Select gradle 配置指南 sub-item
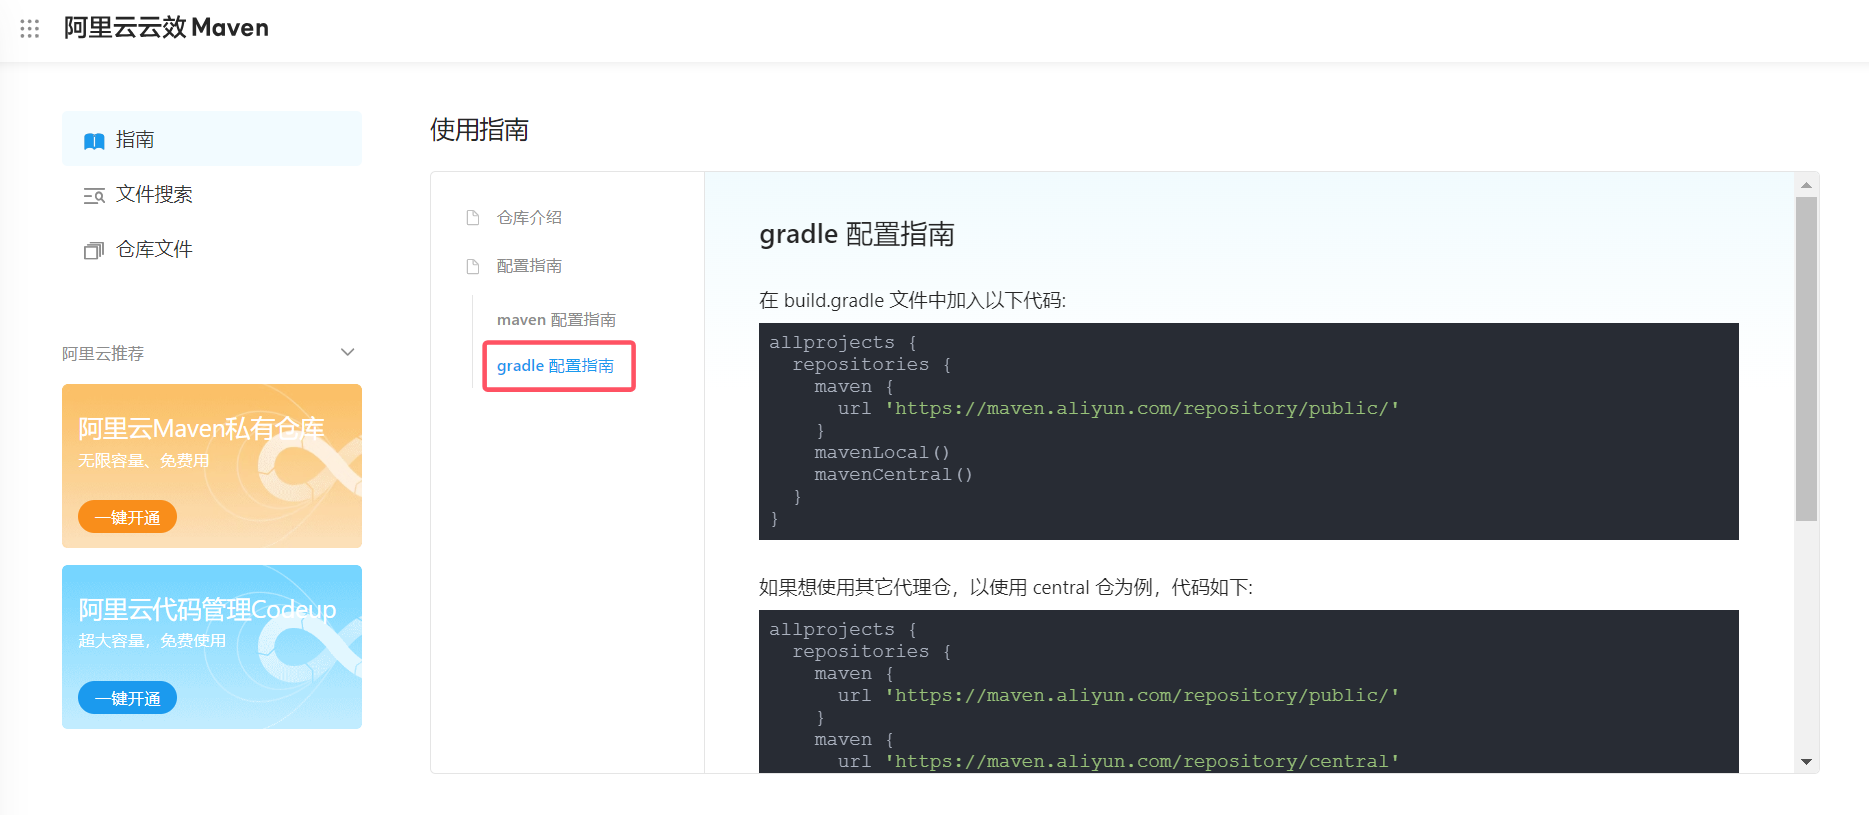Screen dimensions: 1869x815 coord(556,366)
